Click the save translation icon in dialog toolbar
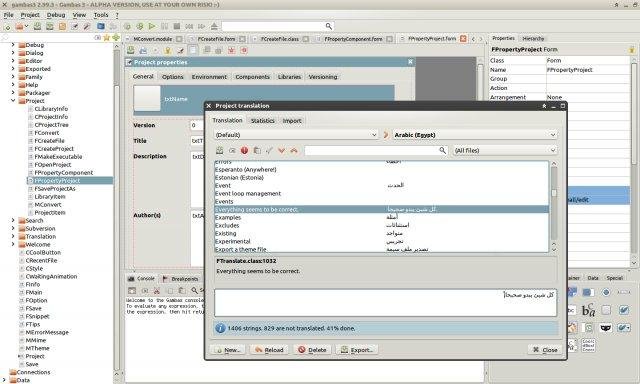Screen dimensions: 640x384 tap(220, 150)
